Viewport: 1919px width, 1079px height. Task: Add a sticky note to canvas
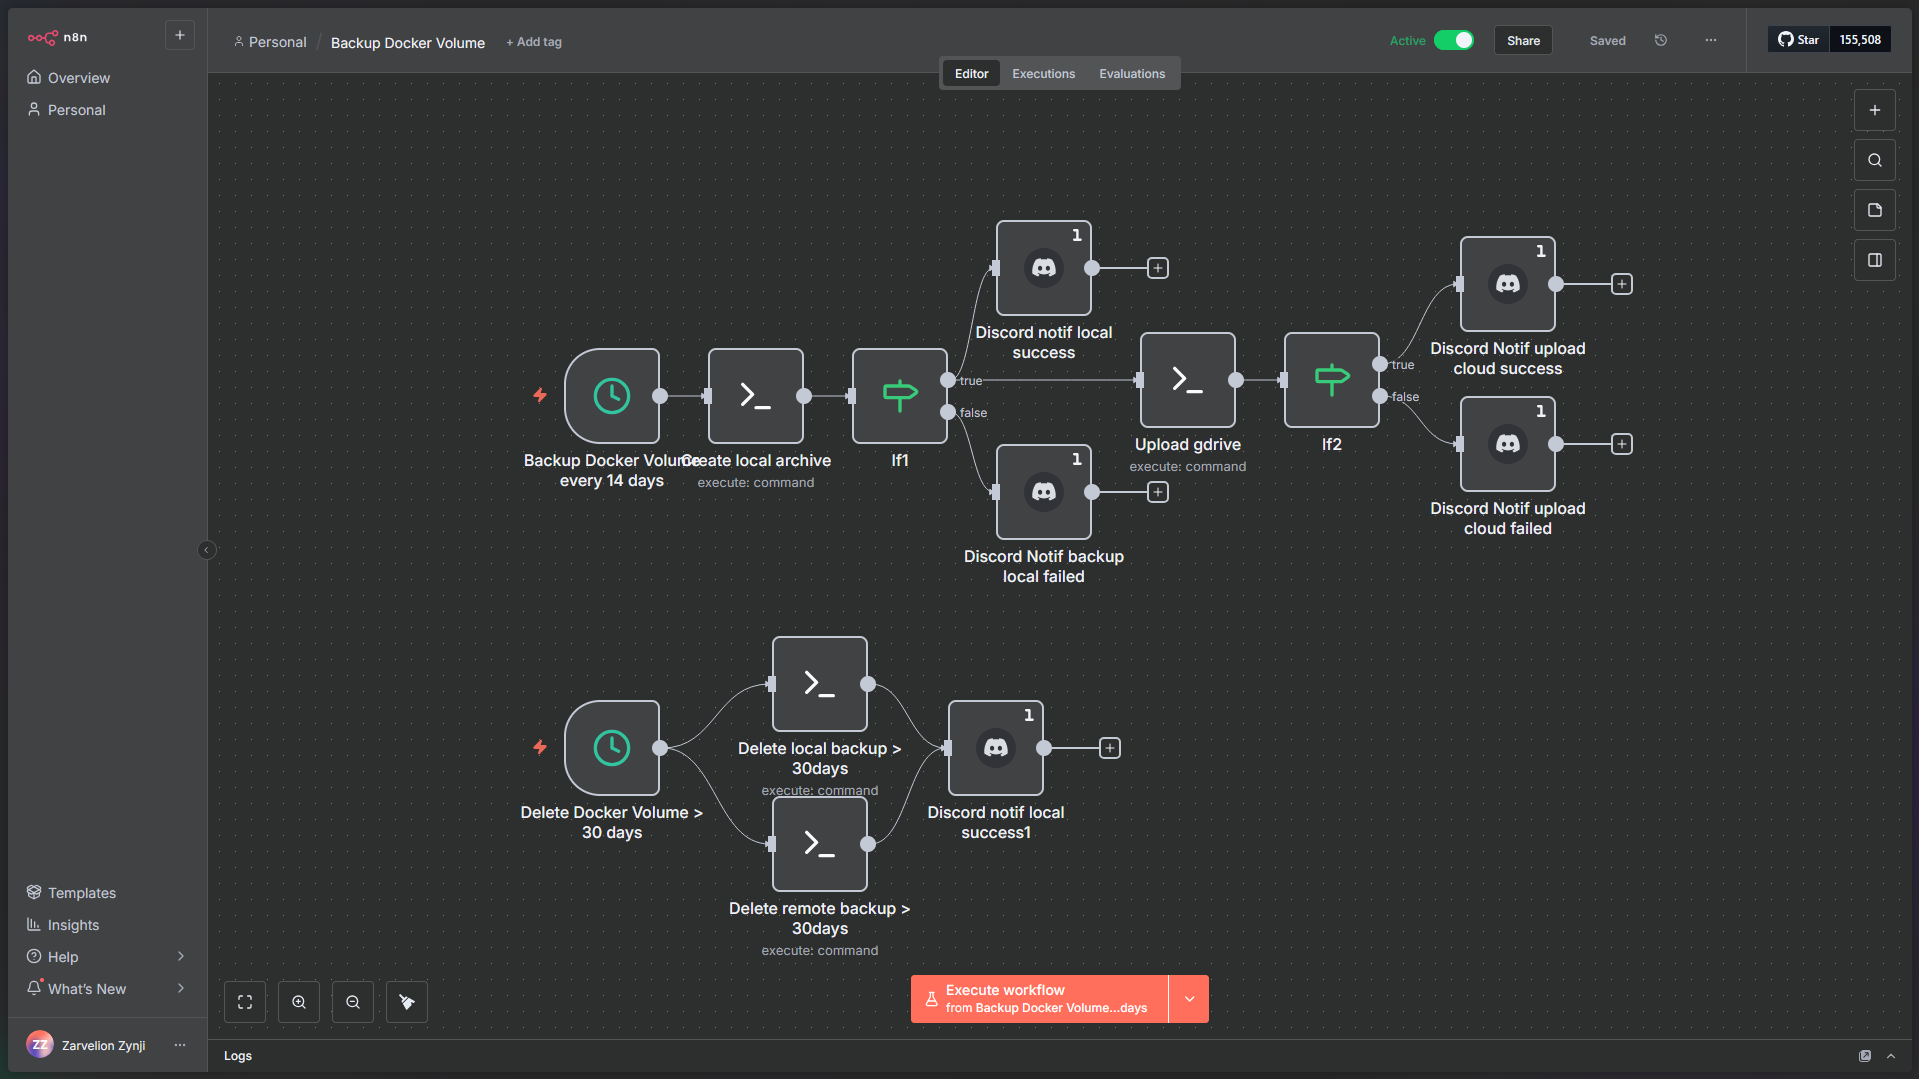pos(1875,210)
